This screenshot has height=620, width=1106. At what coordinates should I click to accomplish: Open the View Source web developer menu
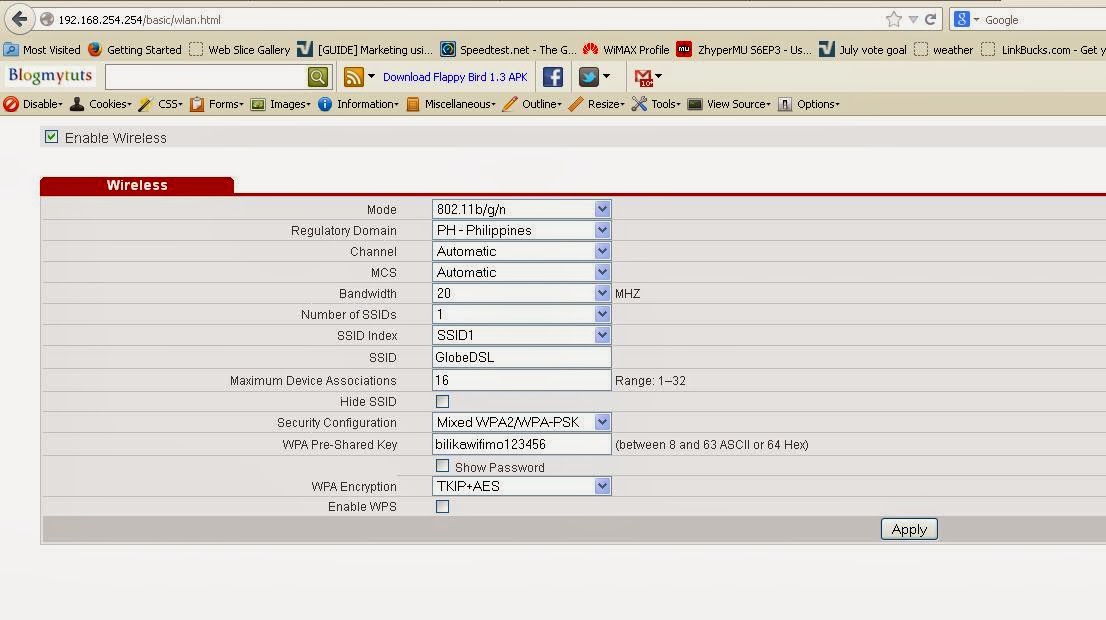[729, 104]
